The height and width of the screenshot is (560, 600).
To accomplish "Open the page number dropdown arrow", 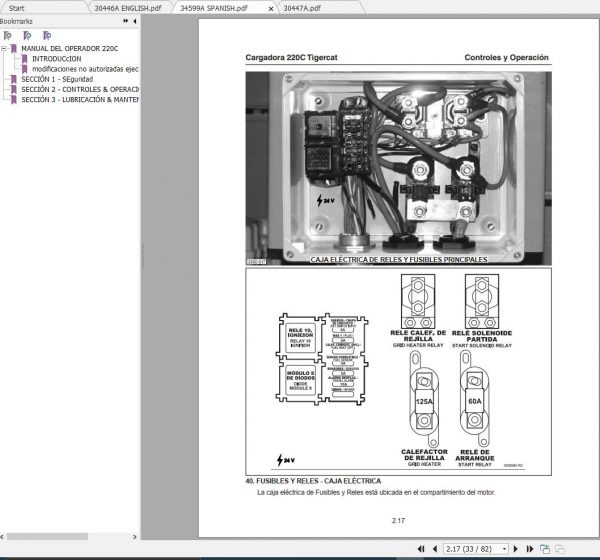I will (504, 549).
